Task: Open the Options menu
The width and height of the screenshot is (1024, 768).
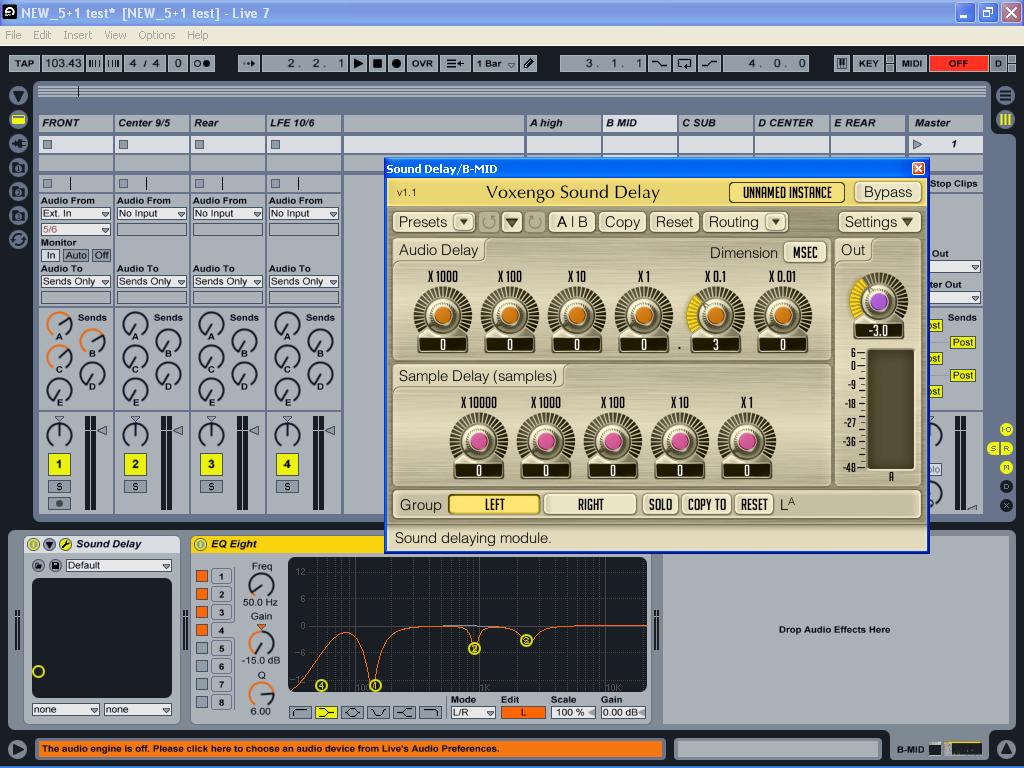Action: tap(156, 35)
